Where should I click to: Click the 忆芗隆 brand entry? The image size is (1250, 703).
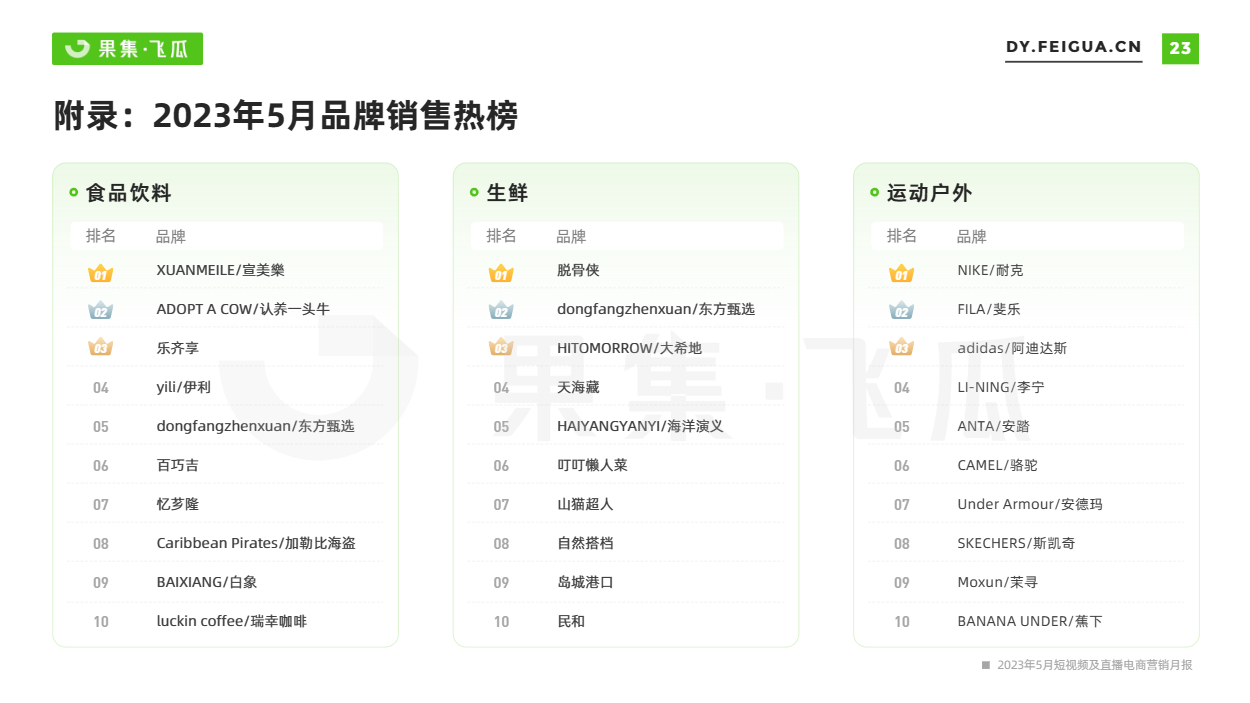coord(178,504)
